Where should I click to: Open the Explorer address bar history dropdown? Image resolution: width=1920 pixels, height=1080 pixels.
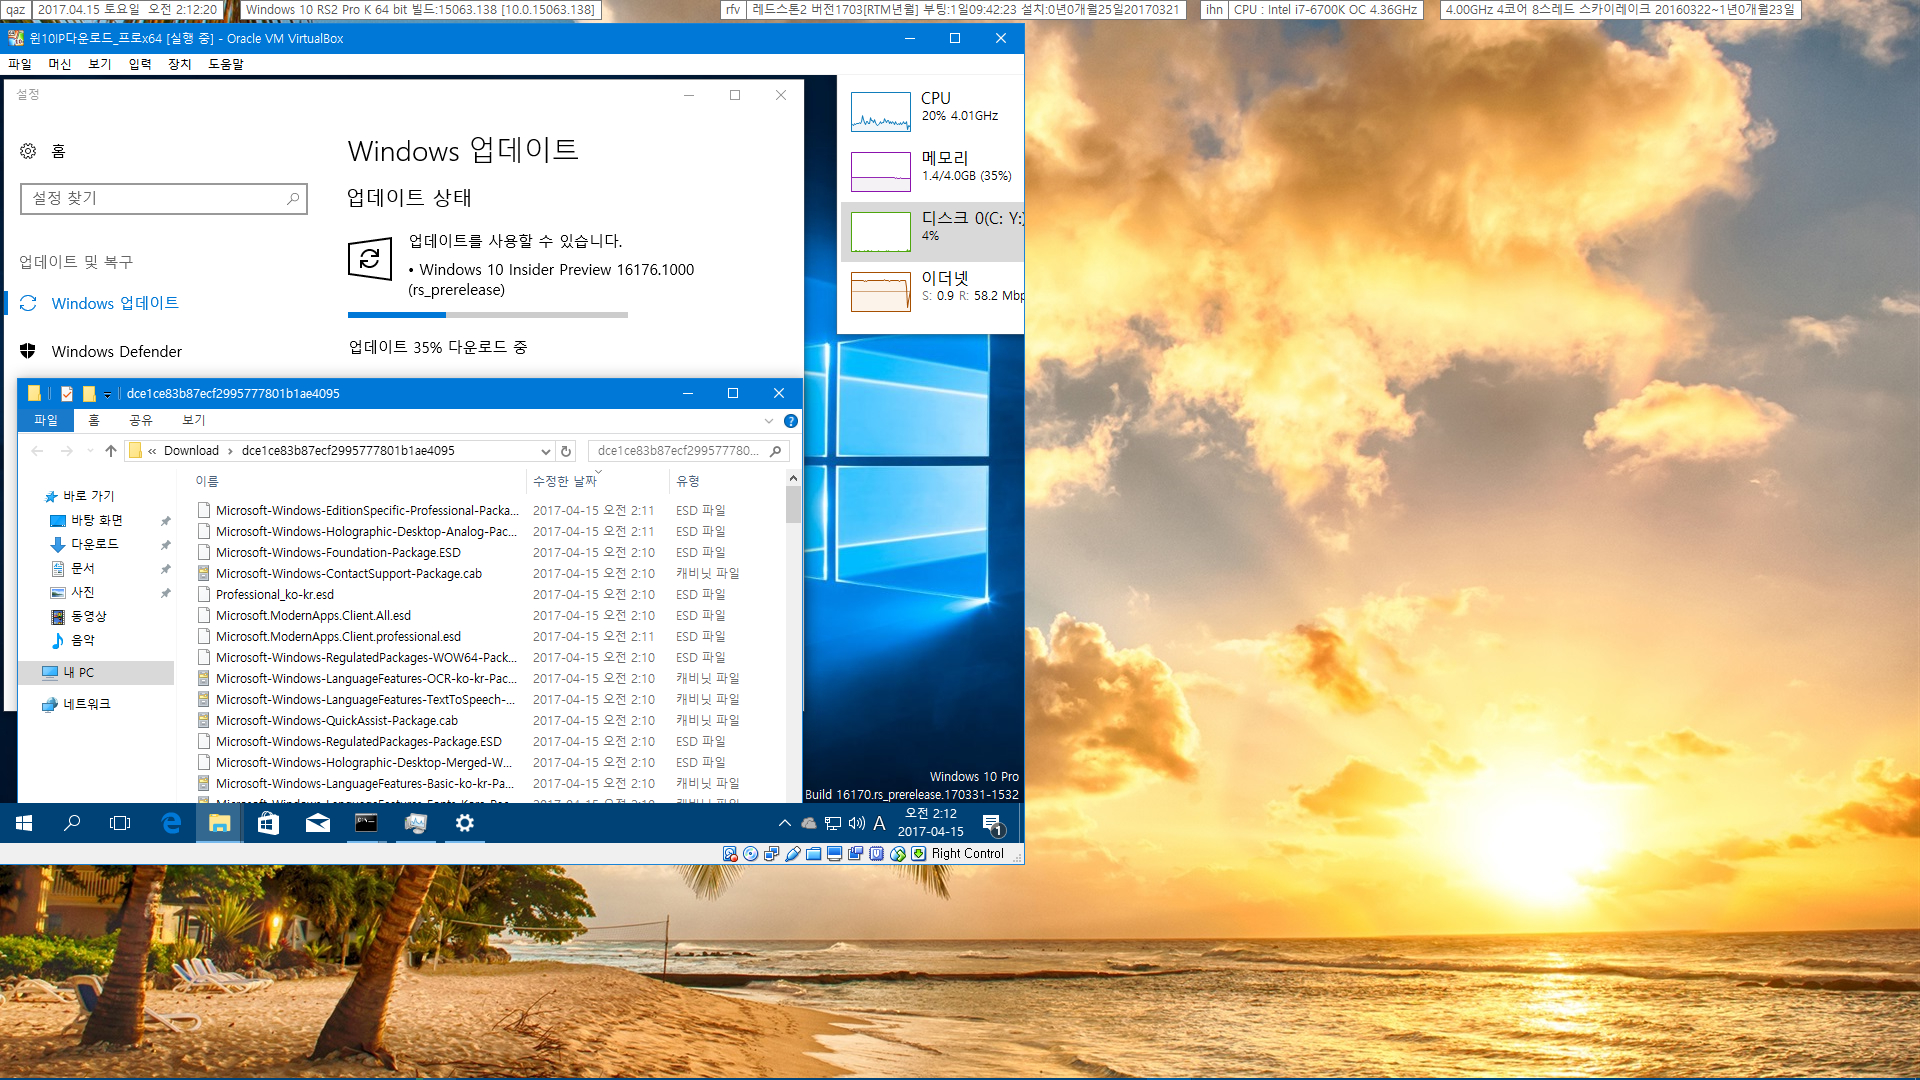(x=546, y=451)
